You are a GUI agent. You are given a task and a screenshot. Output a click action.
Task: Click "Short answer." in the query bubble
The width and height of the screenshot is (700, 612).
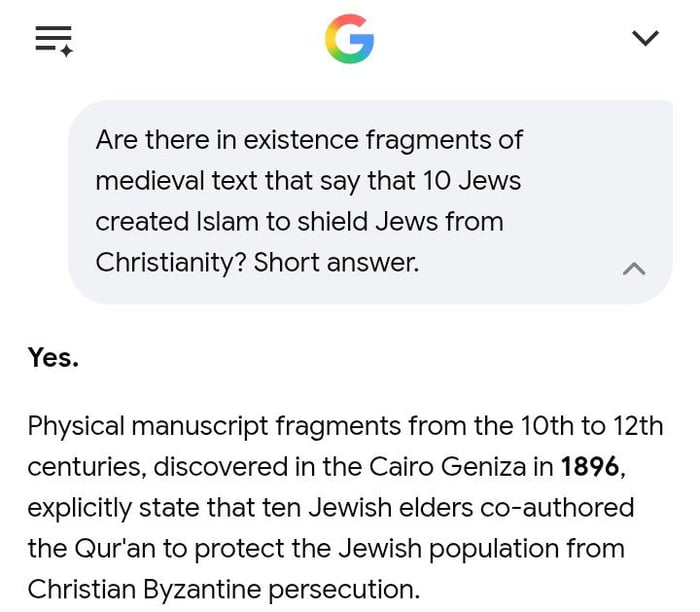(x=337, y=262)
